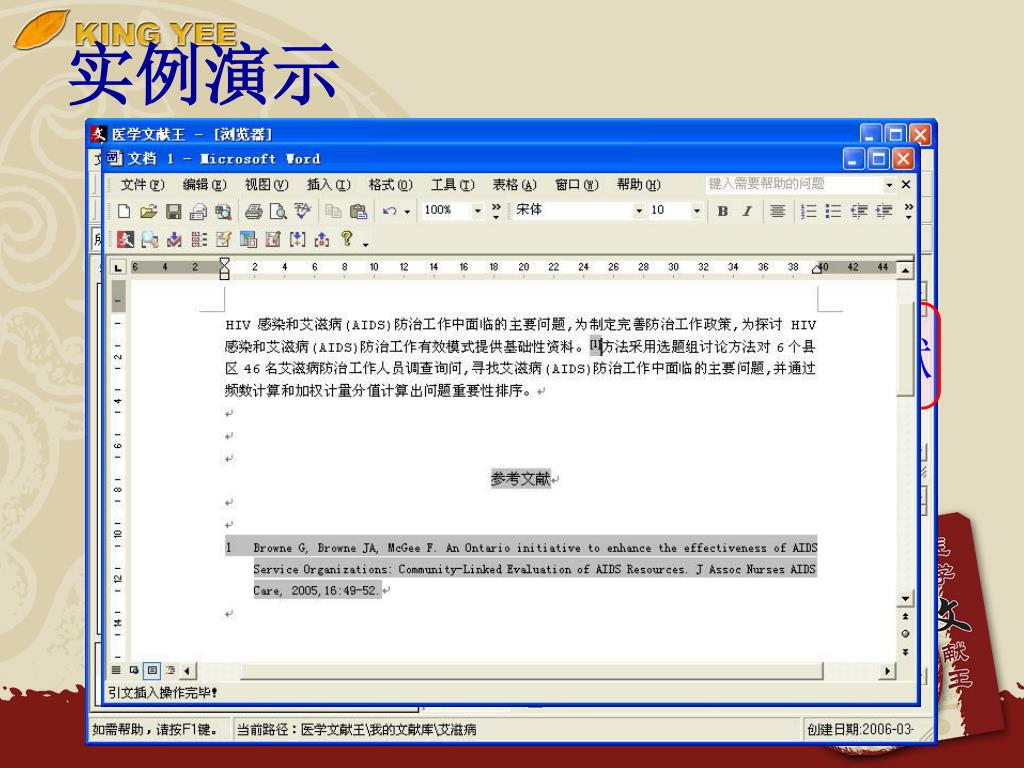1024x768 pixels.
Task: Click the red 医学文献王 logo toolbar icon
Action: [125, 240]
